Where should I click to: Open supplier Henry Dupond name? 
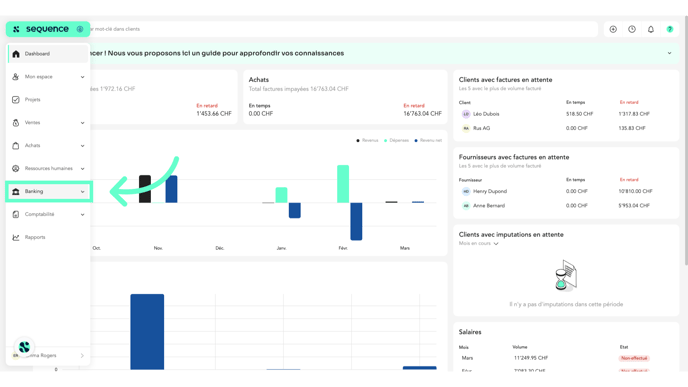point(490,191)
